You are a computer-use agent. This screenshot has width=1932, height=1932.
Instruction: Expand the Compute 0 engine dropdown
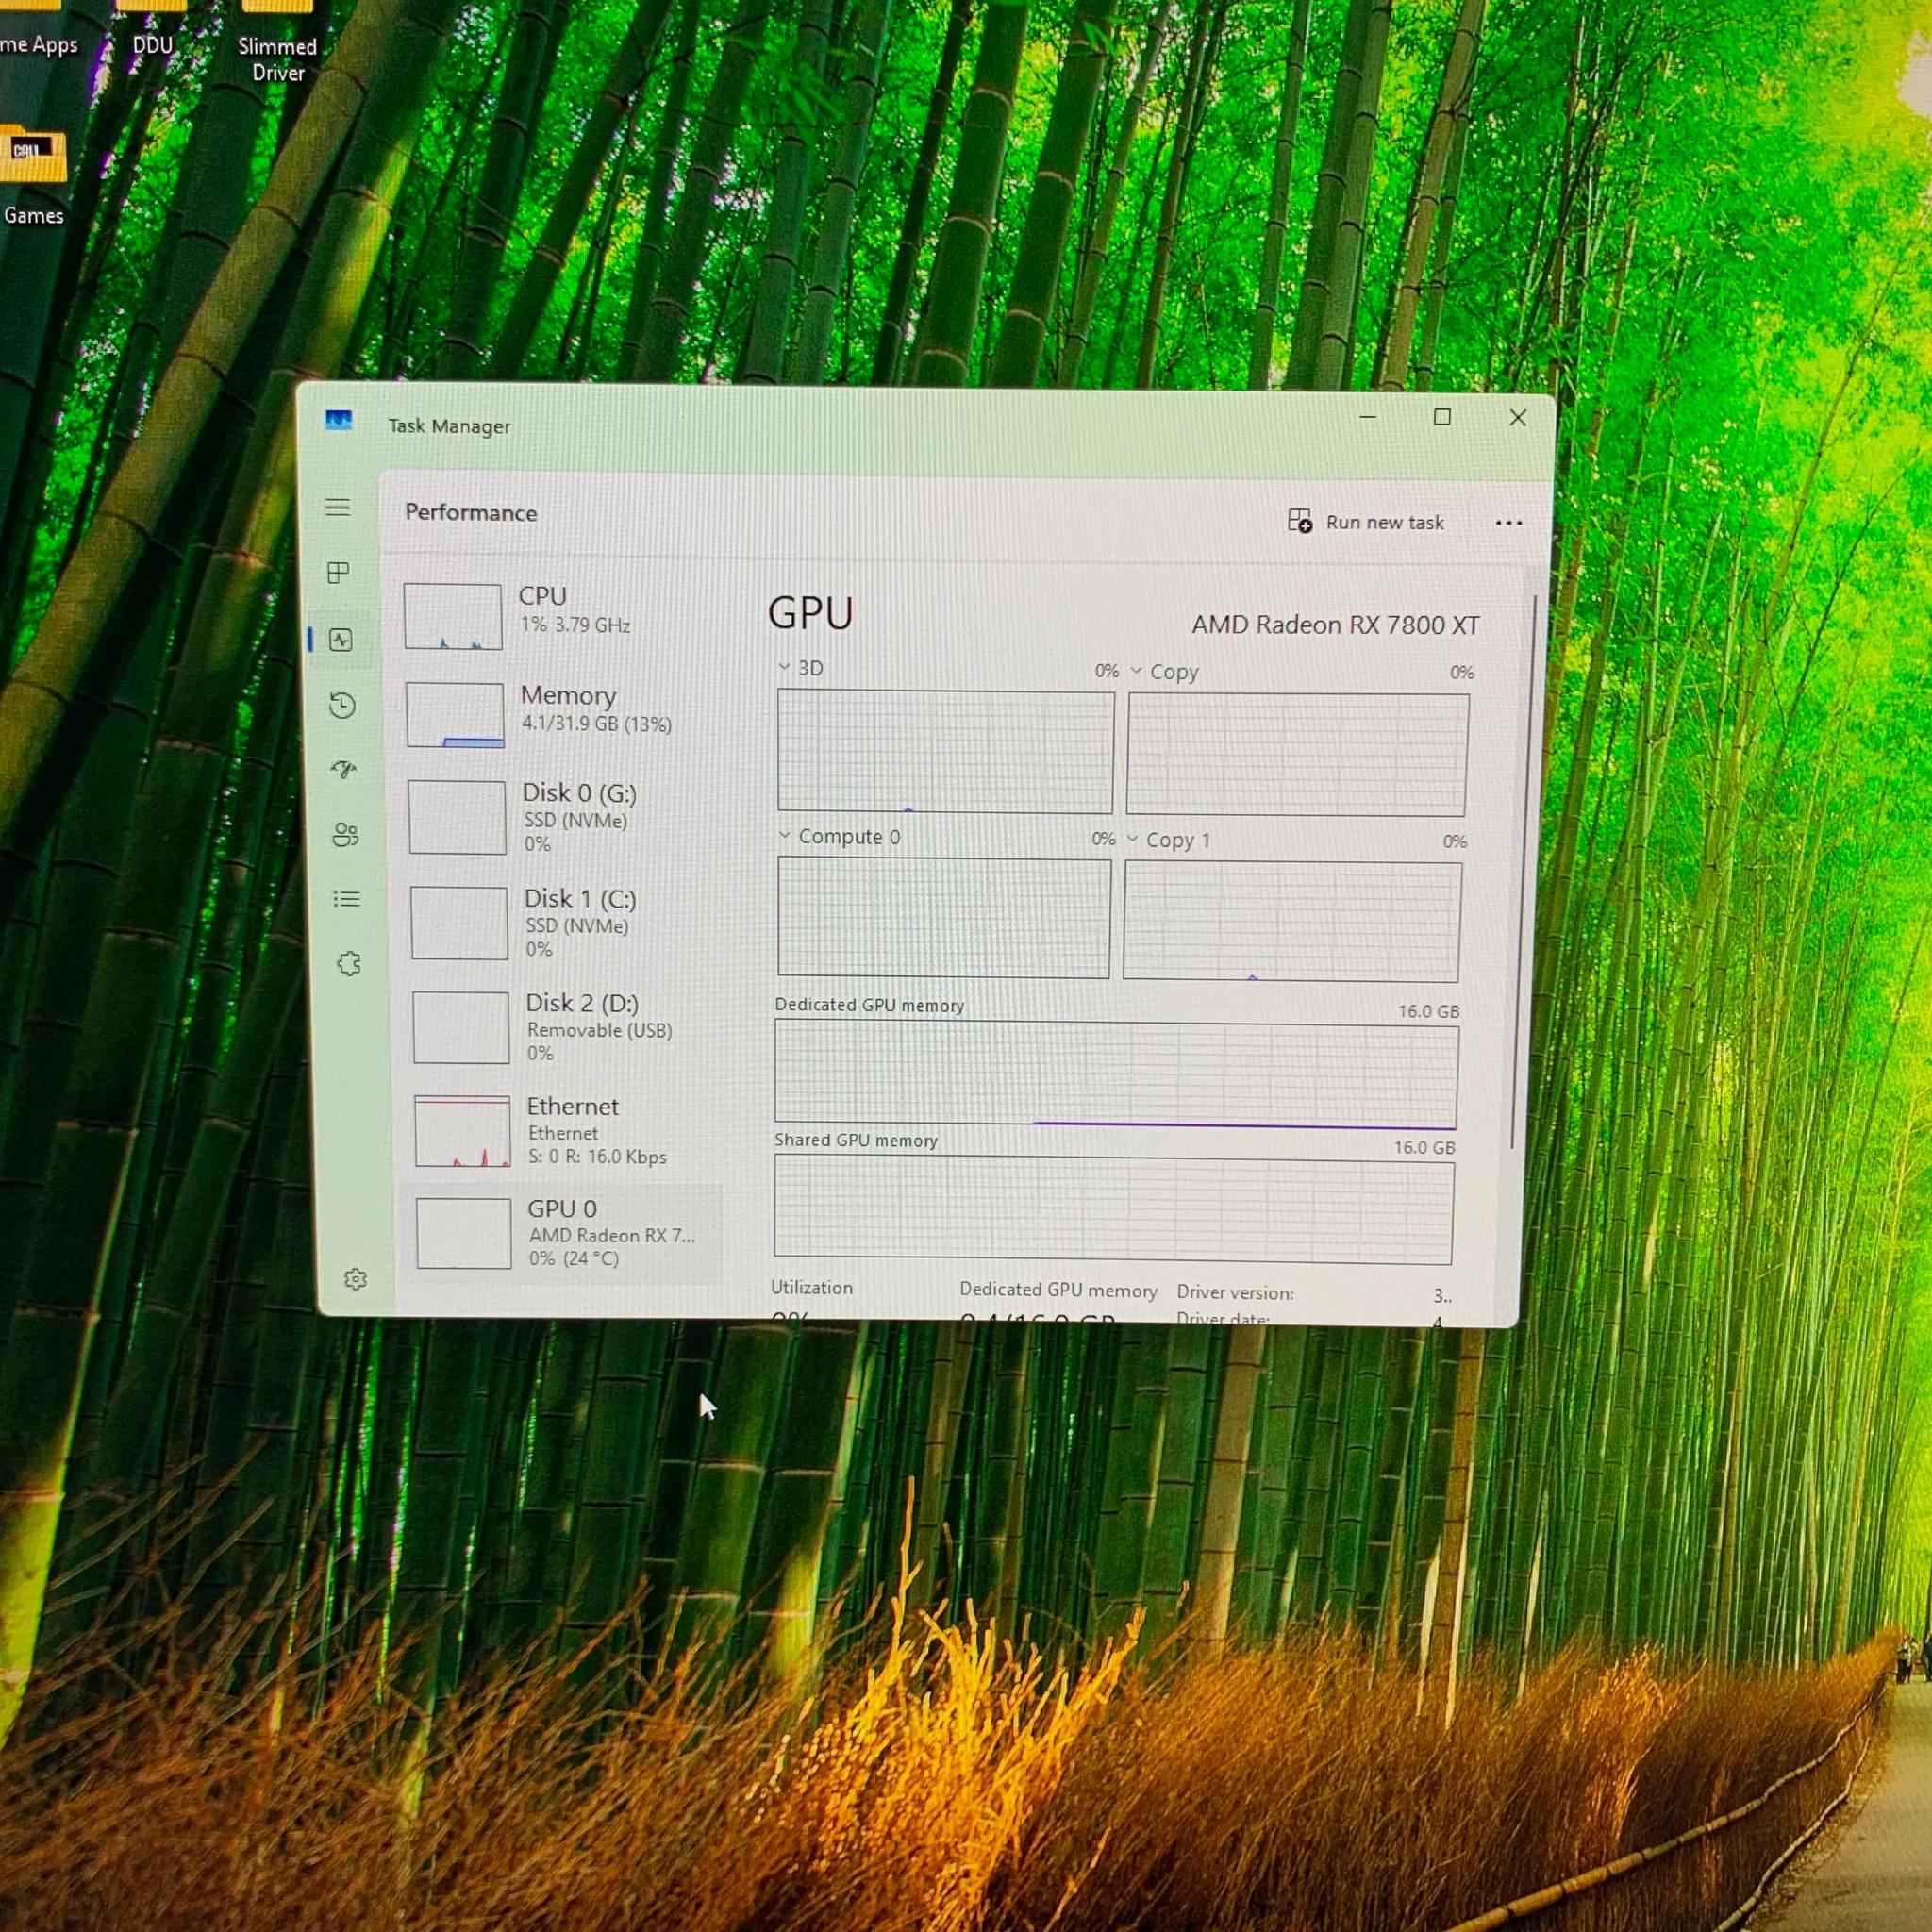pyautogui.click(x=784, y=835)
